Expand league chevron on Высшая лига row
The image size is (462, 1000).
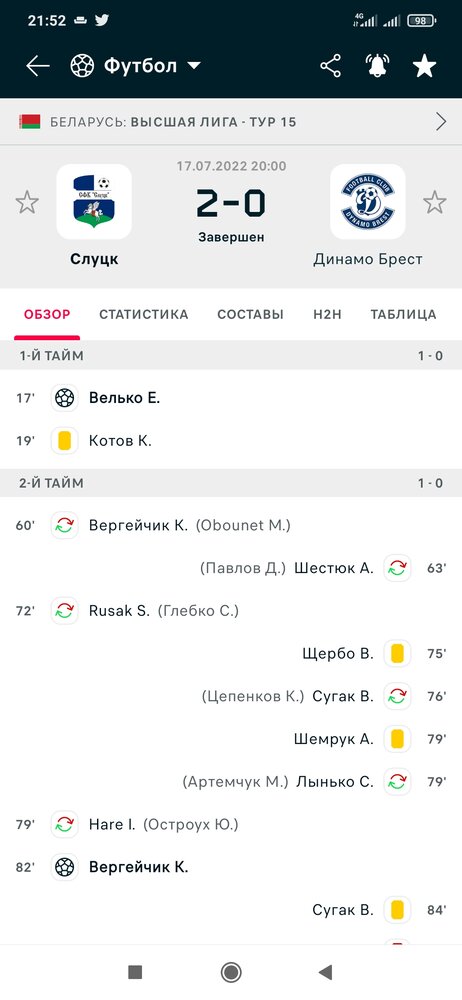[x=441, y=121]
